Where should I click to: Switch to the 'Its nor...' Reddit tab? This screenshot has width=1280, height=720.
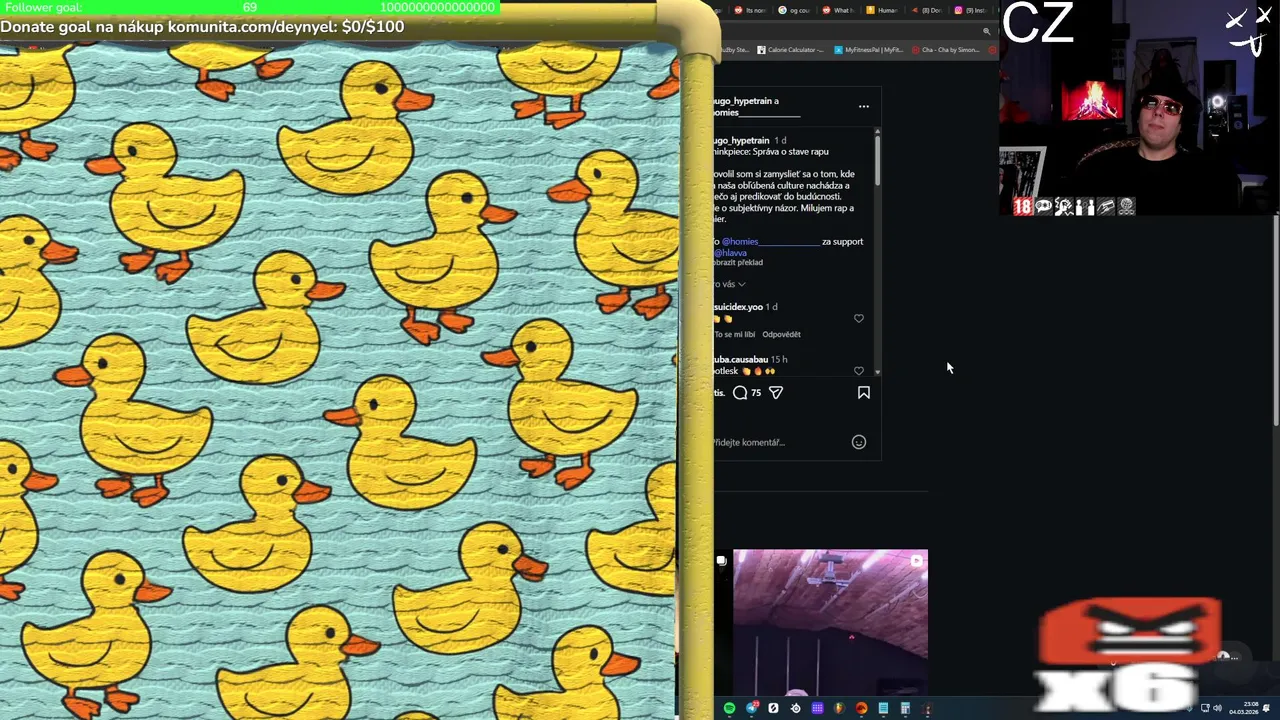(751, 10)
